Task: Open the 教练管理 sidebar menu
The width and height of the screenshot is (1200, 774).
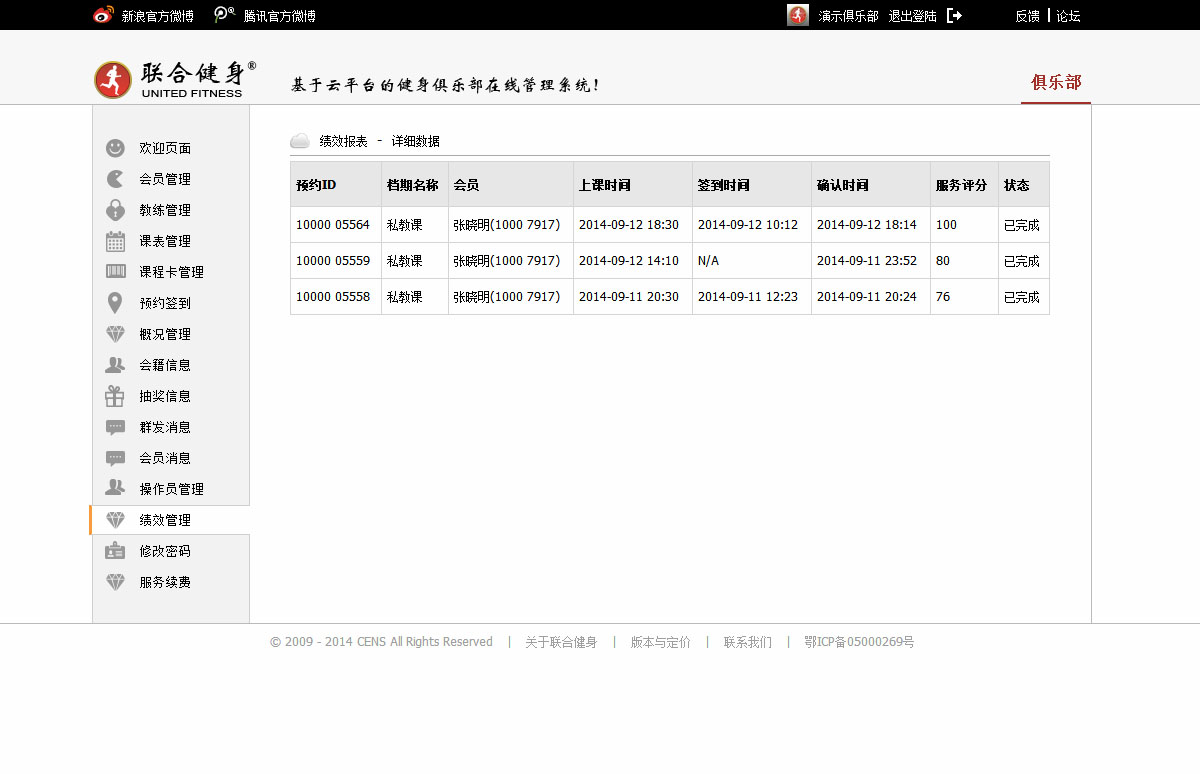Action: [x=165, y=210]
